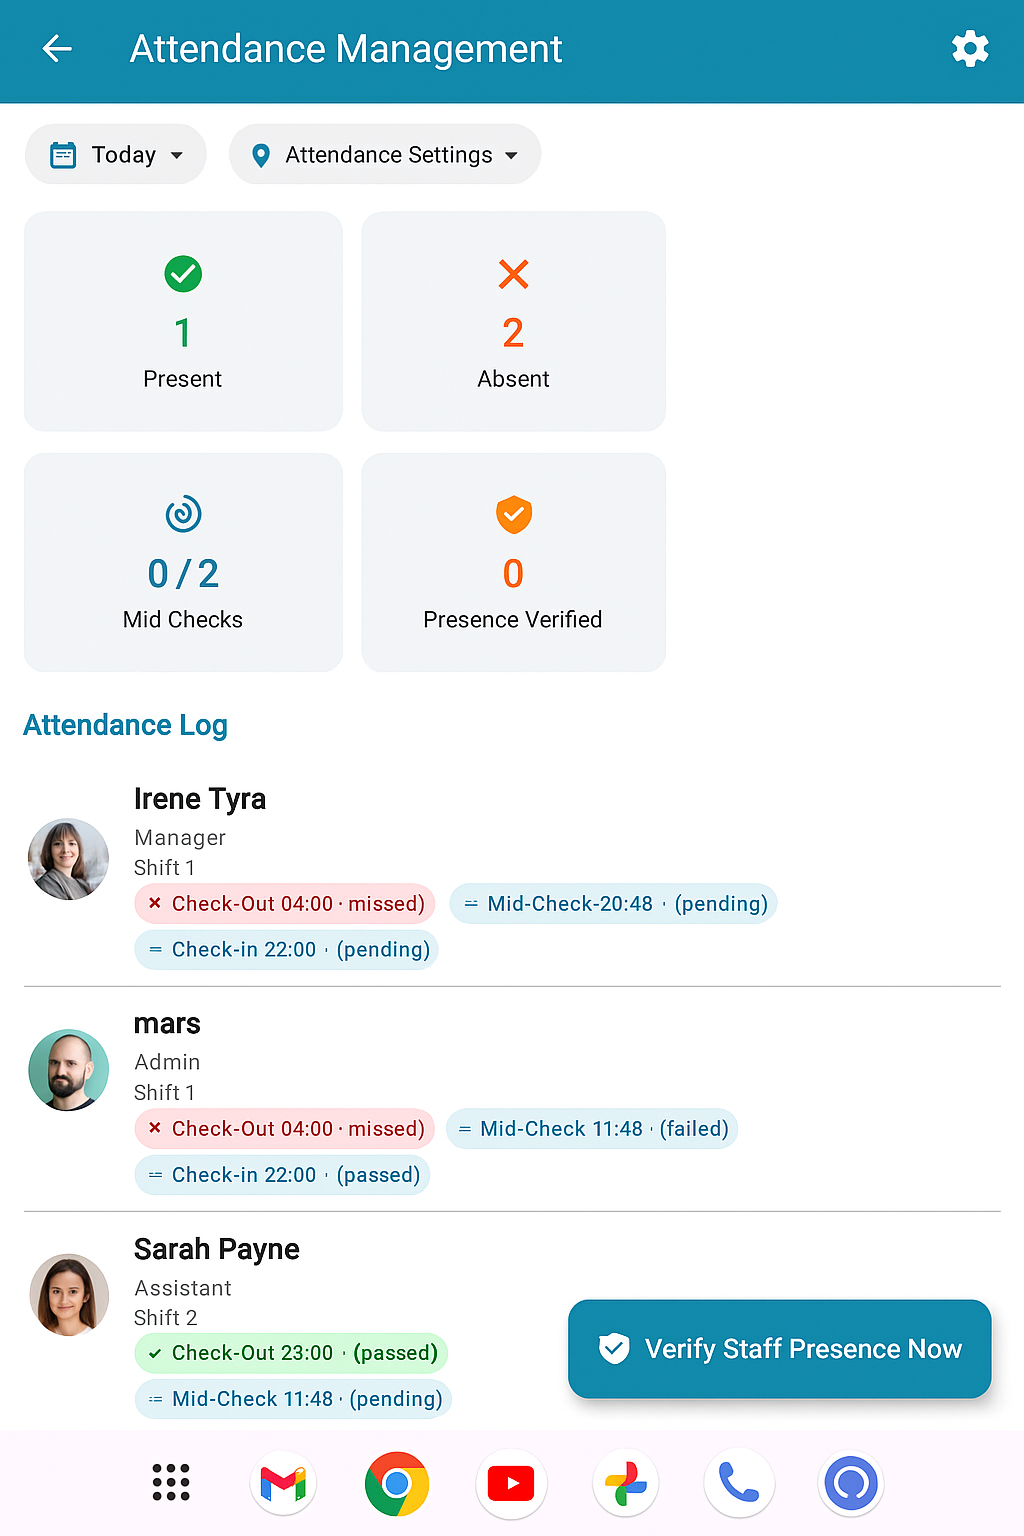Open the app drawer grid icon
Image resolution: width=1024 pixels, height=1536 pixels.
tap(169, 1483)
